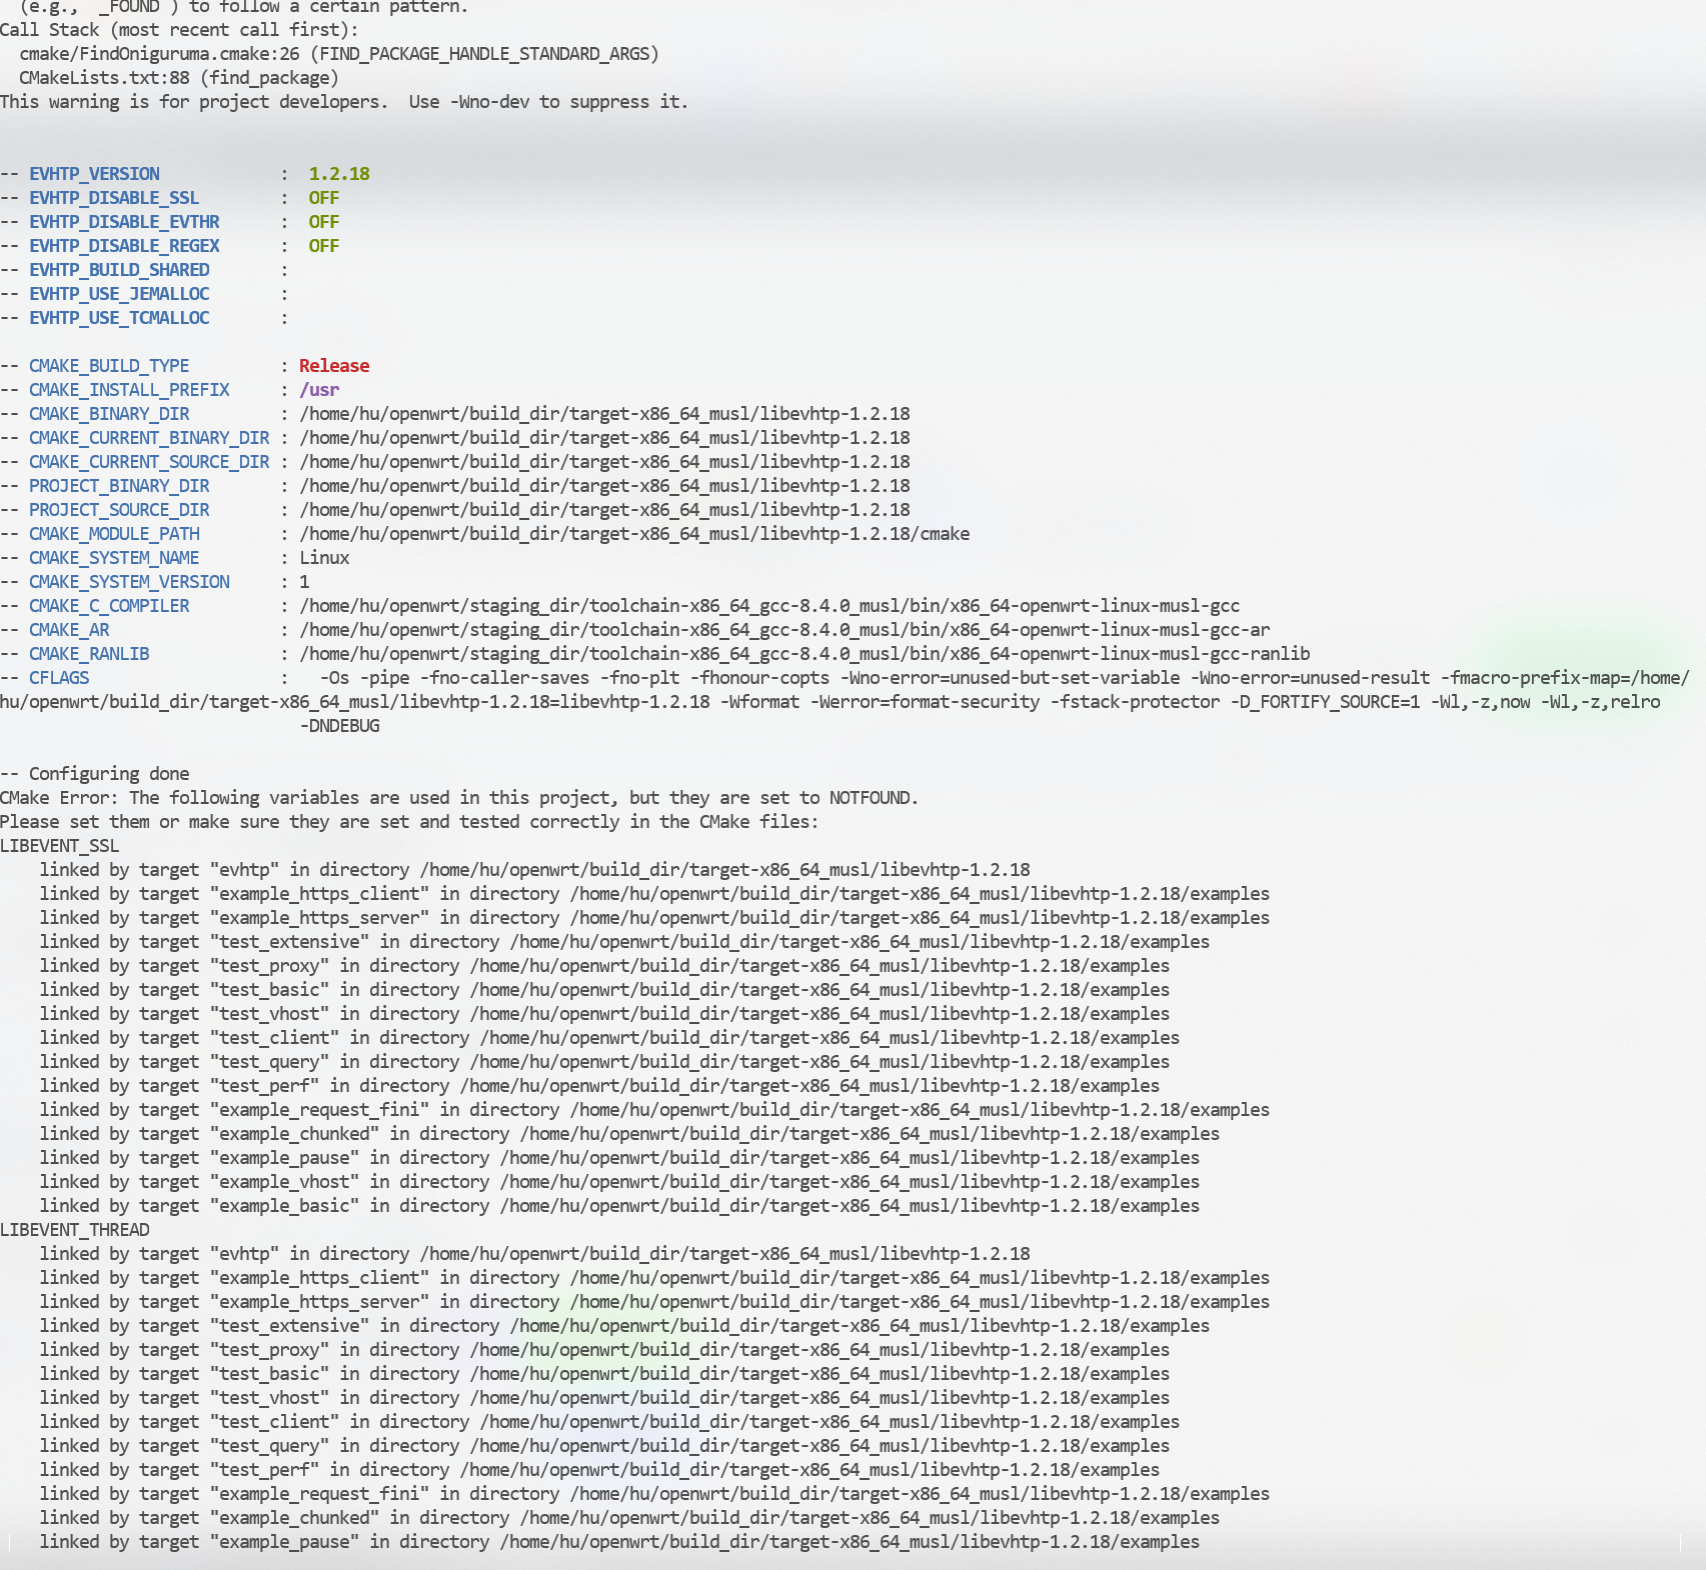Select the red Release build type value
The width and height of the screenshot is (1706, 1570).
tap(334, 366)
